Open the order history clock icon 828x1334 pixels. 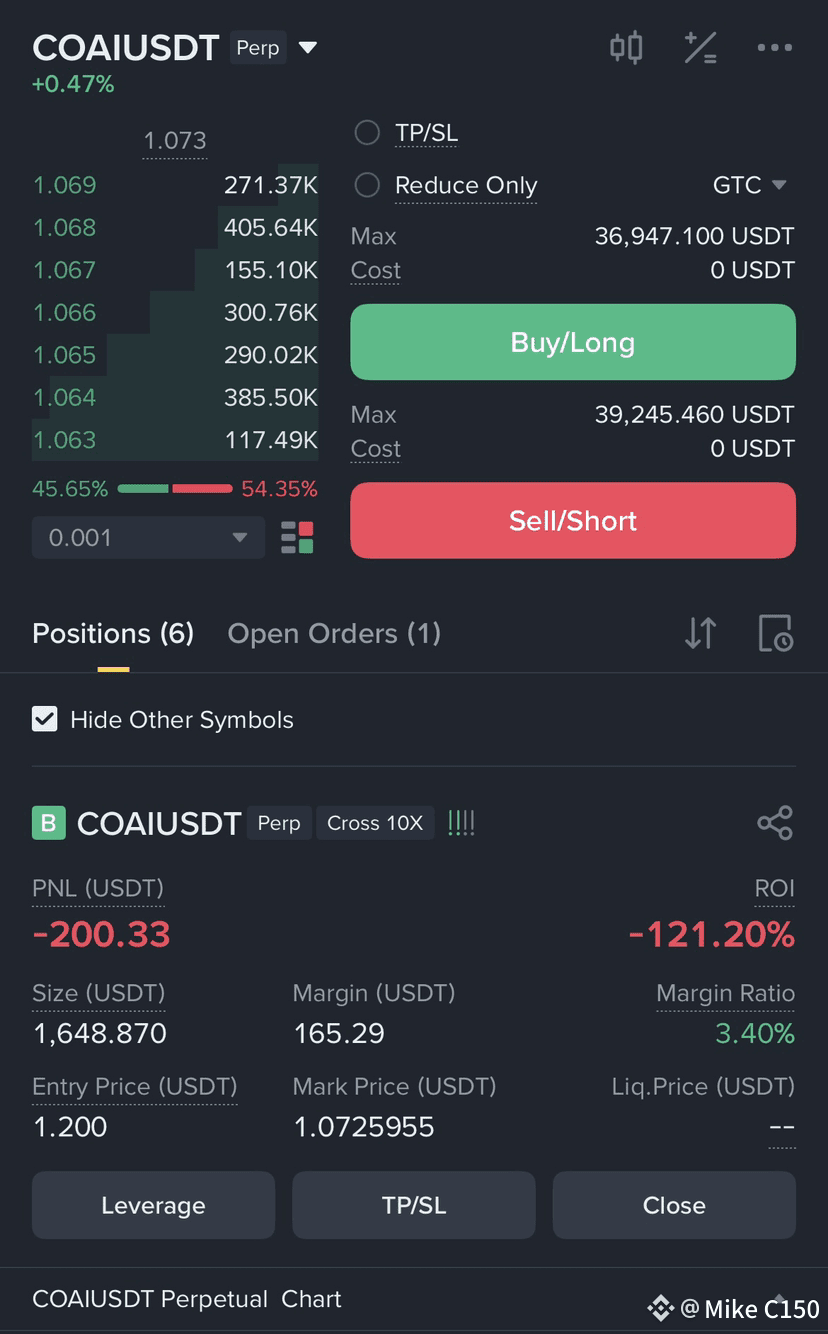775,633
